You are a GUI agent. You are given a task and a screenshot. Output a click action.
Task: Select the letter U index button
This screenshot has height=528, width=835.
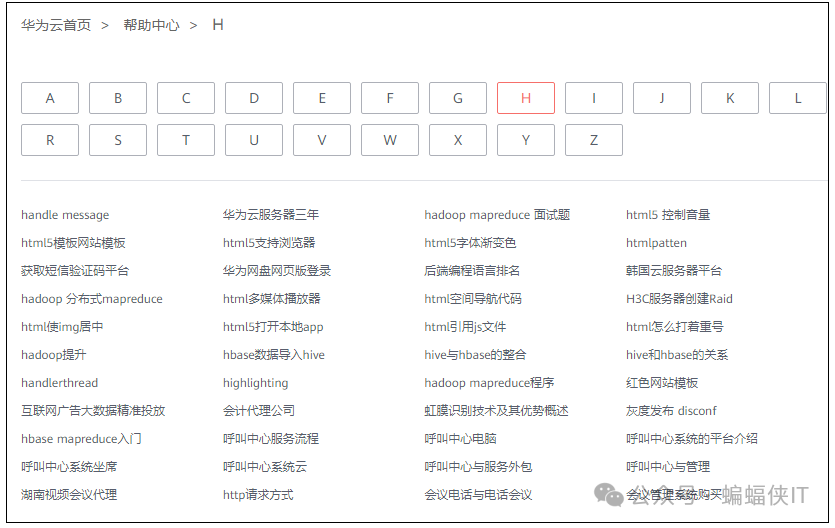click(x=254, y=140)
